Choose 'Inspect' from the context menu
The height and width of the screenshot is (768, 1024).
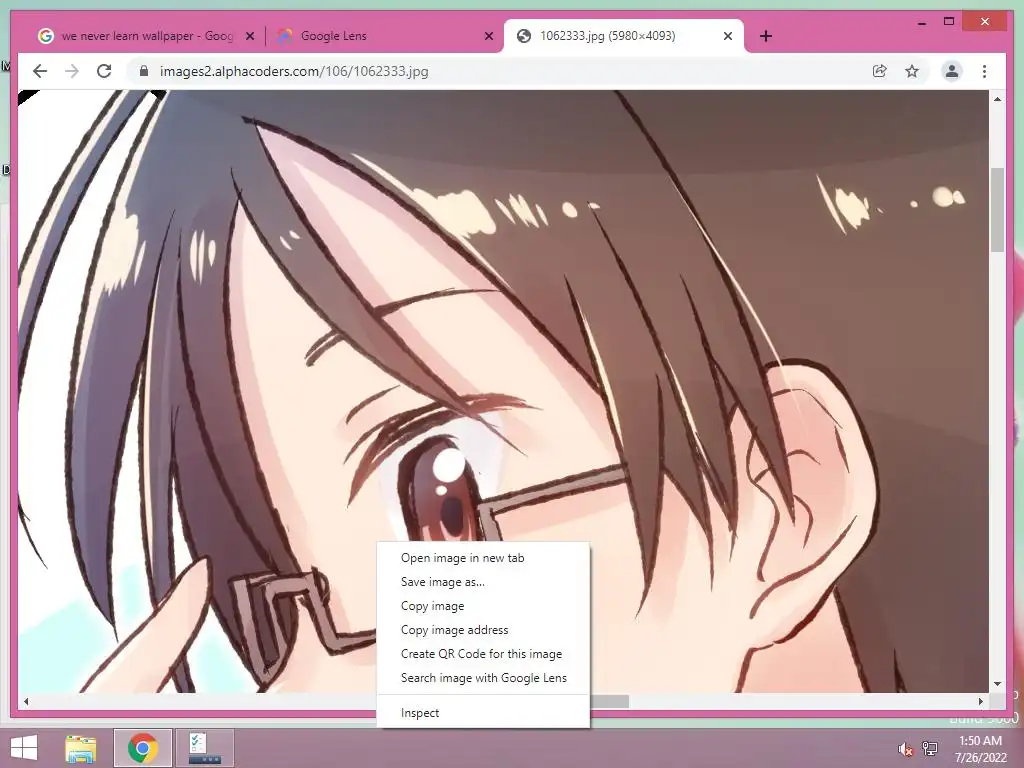pos(483,713)
